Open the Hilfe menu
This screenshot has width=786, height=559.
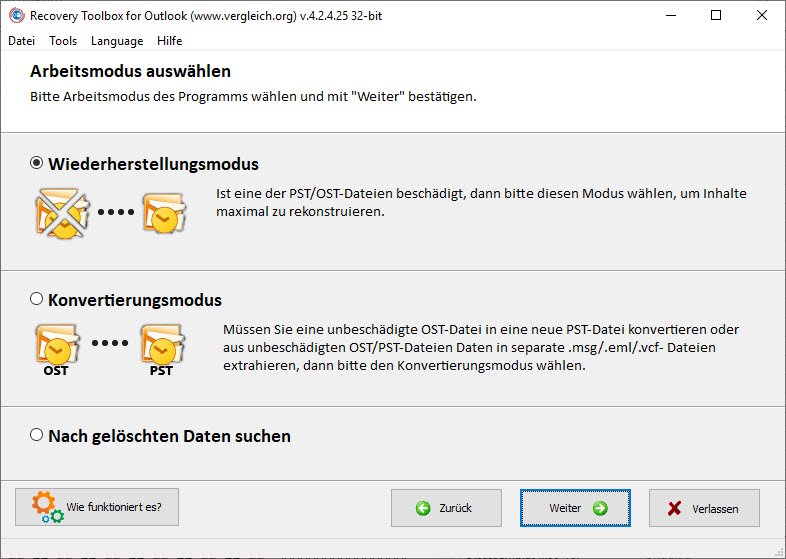pyautogui.click(x=169, y=41)
